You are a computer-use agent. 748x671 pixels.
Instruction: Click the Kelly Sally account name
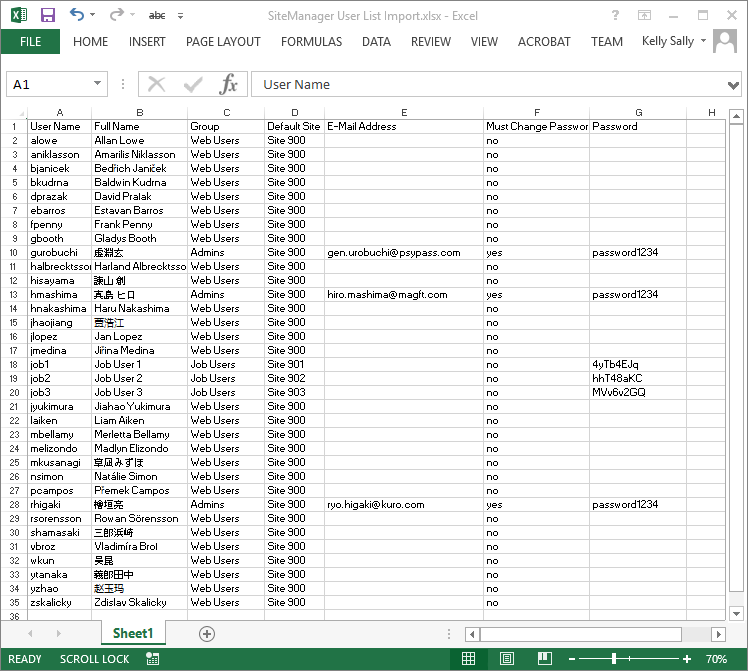click(669, 42)
